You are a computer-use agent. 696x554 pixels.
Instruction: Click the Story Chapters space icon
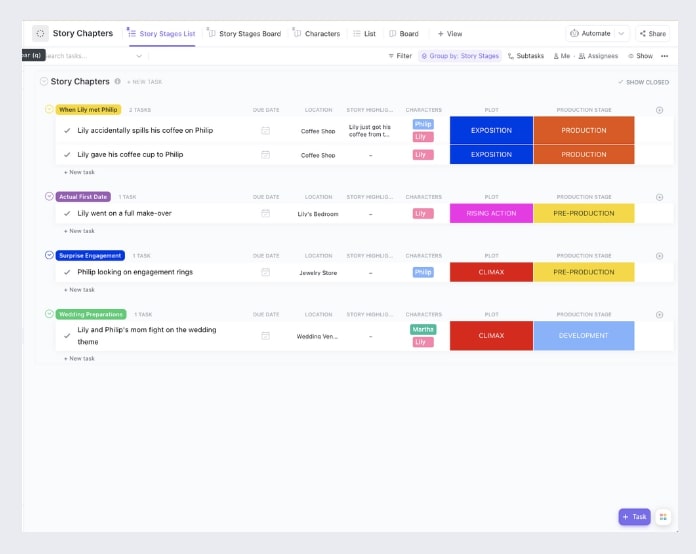tap(40, 33)
